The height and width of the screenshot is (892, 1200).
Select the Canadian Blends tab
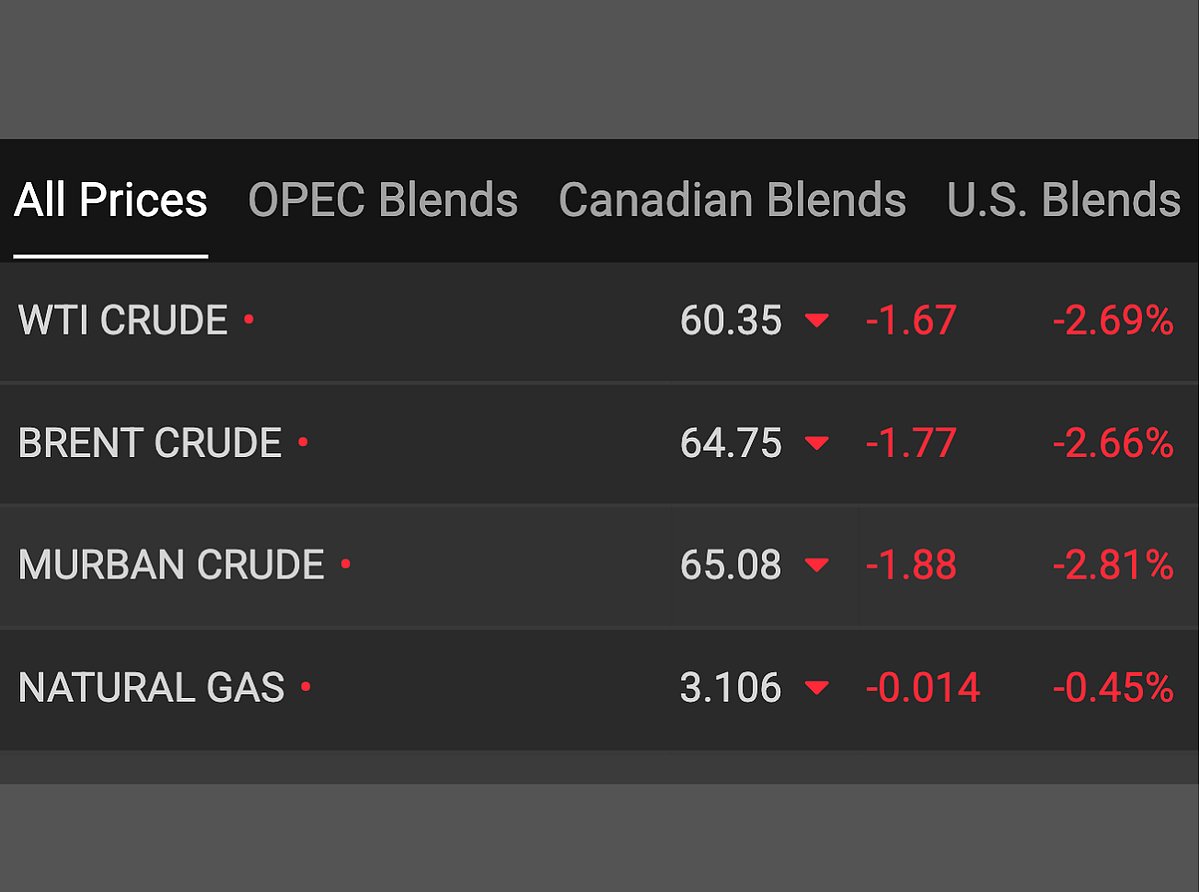point(732,200)
